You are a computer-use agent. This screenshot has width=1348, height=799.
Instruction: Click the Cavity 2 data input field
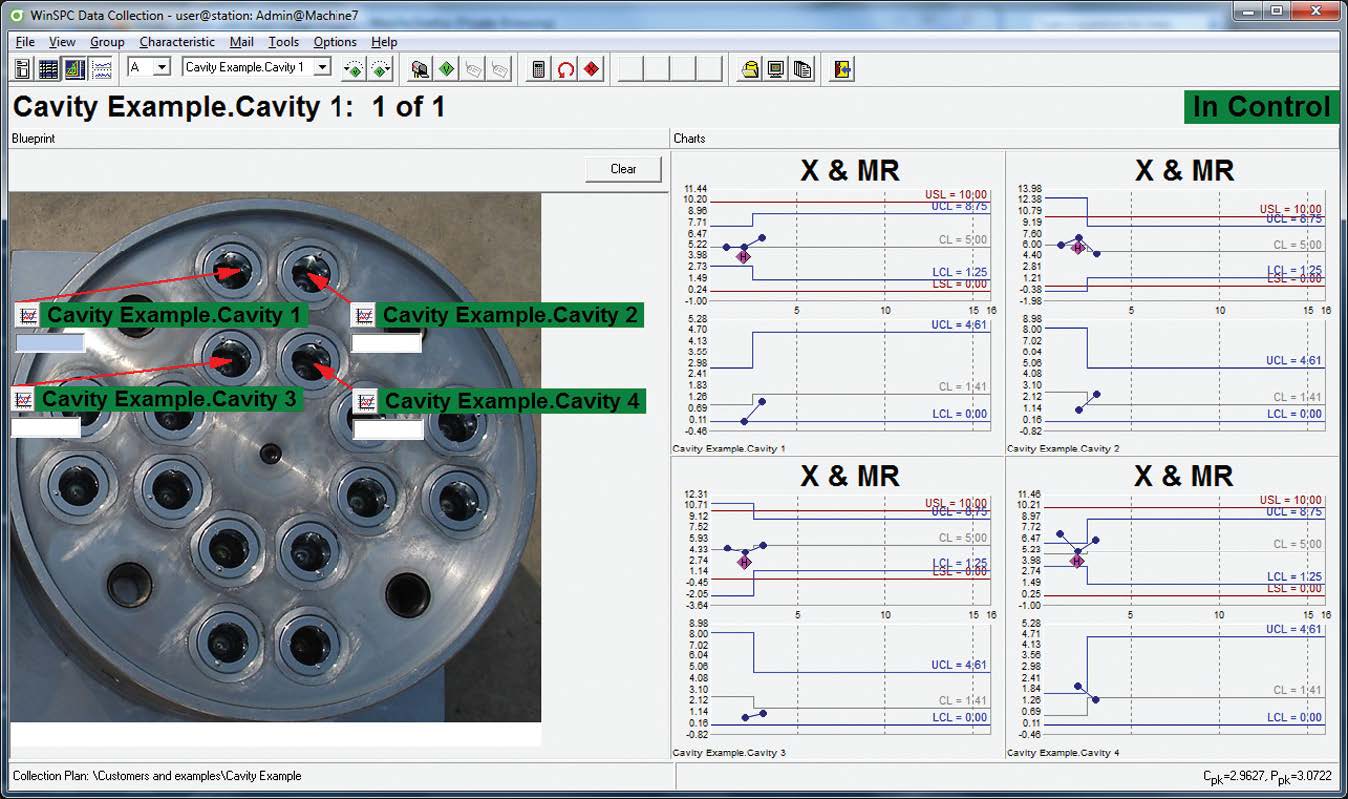[386, 343]
